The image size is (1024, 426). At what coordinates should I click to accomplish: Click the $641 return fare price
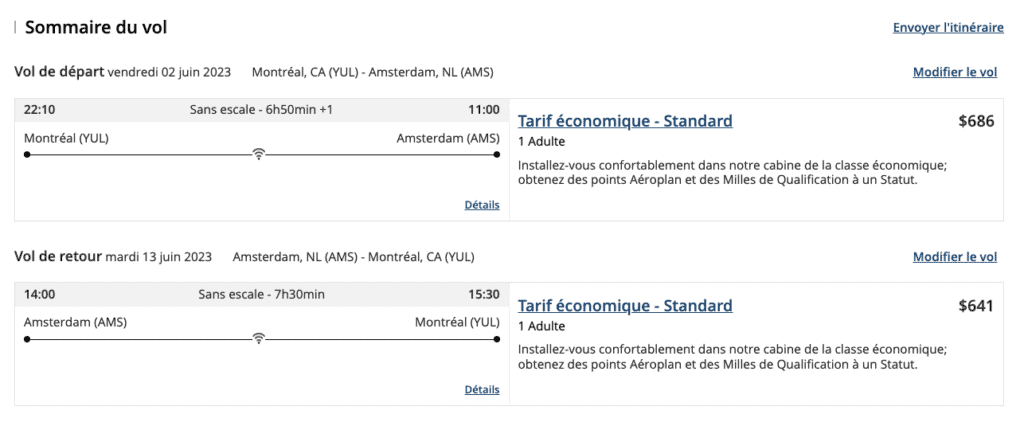point(976,306)
